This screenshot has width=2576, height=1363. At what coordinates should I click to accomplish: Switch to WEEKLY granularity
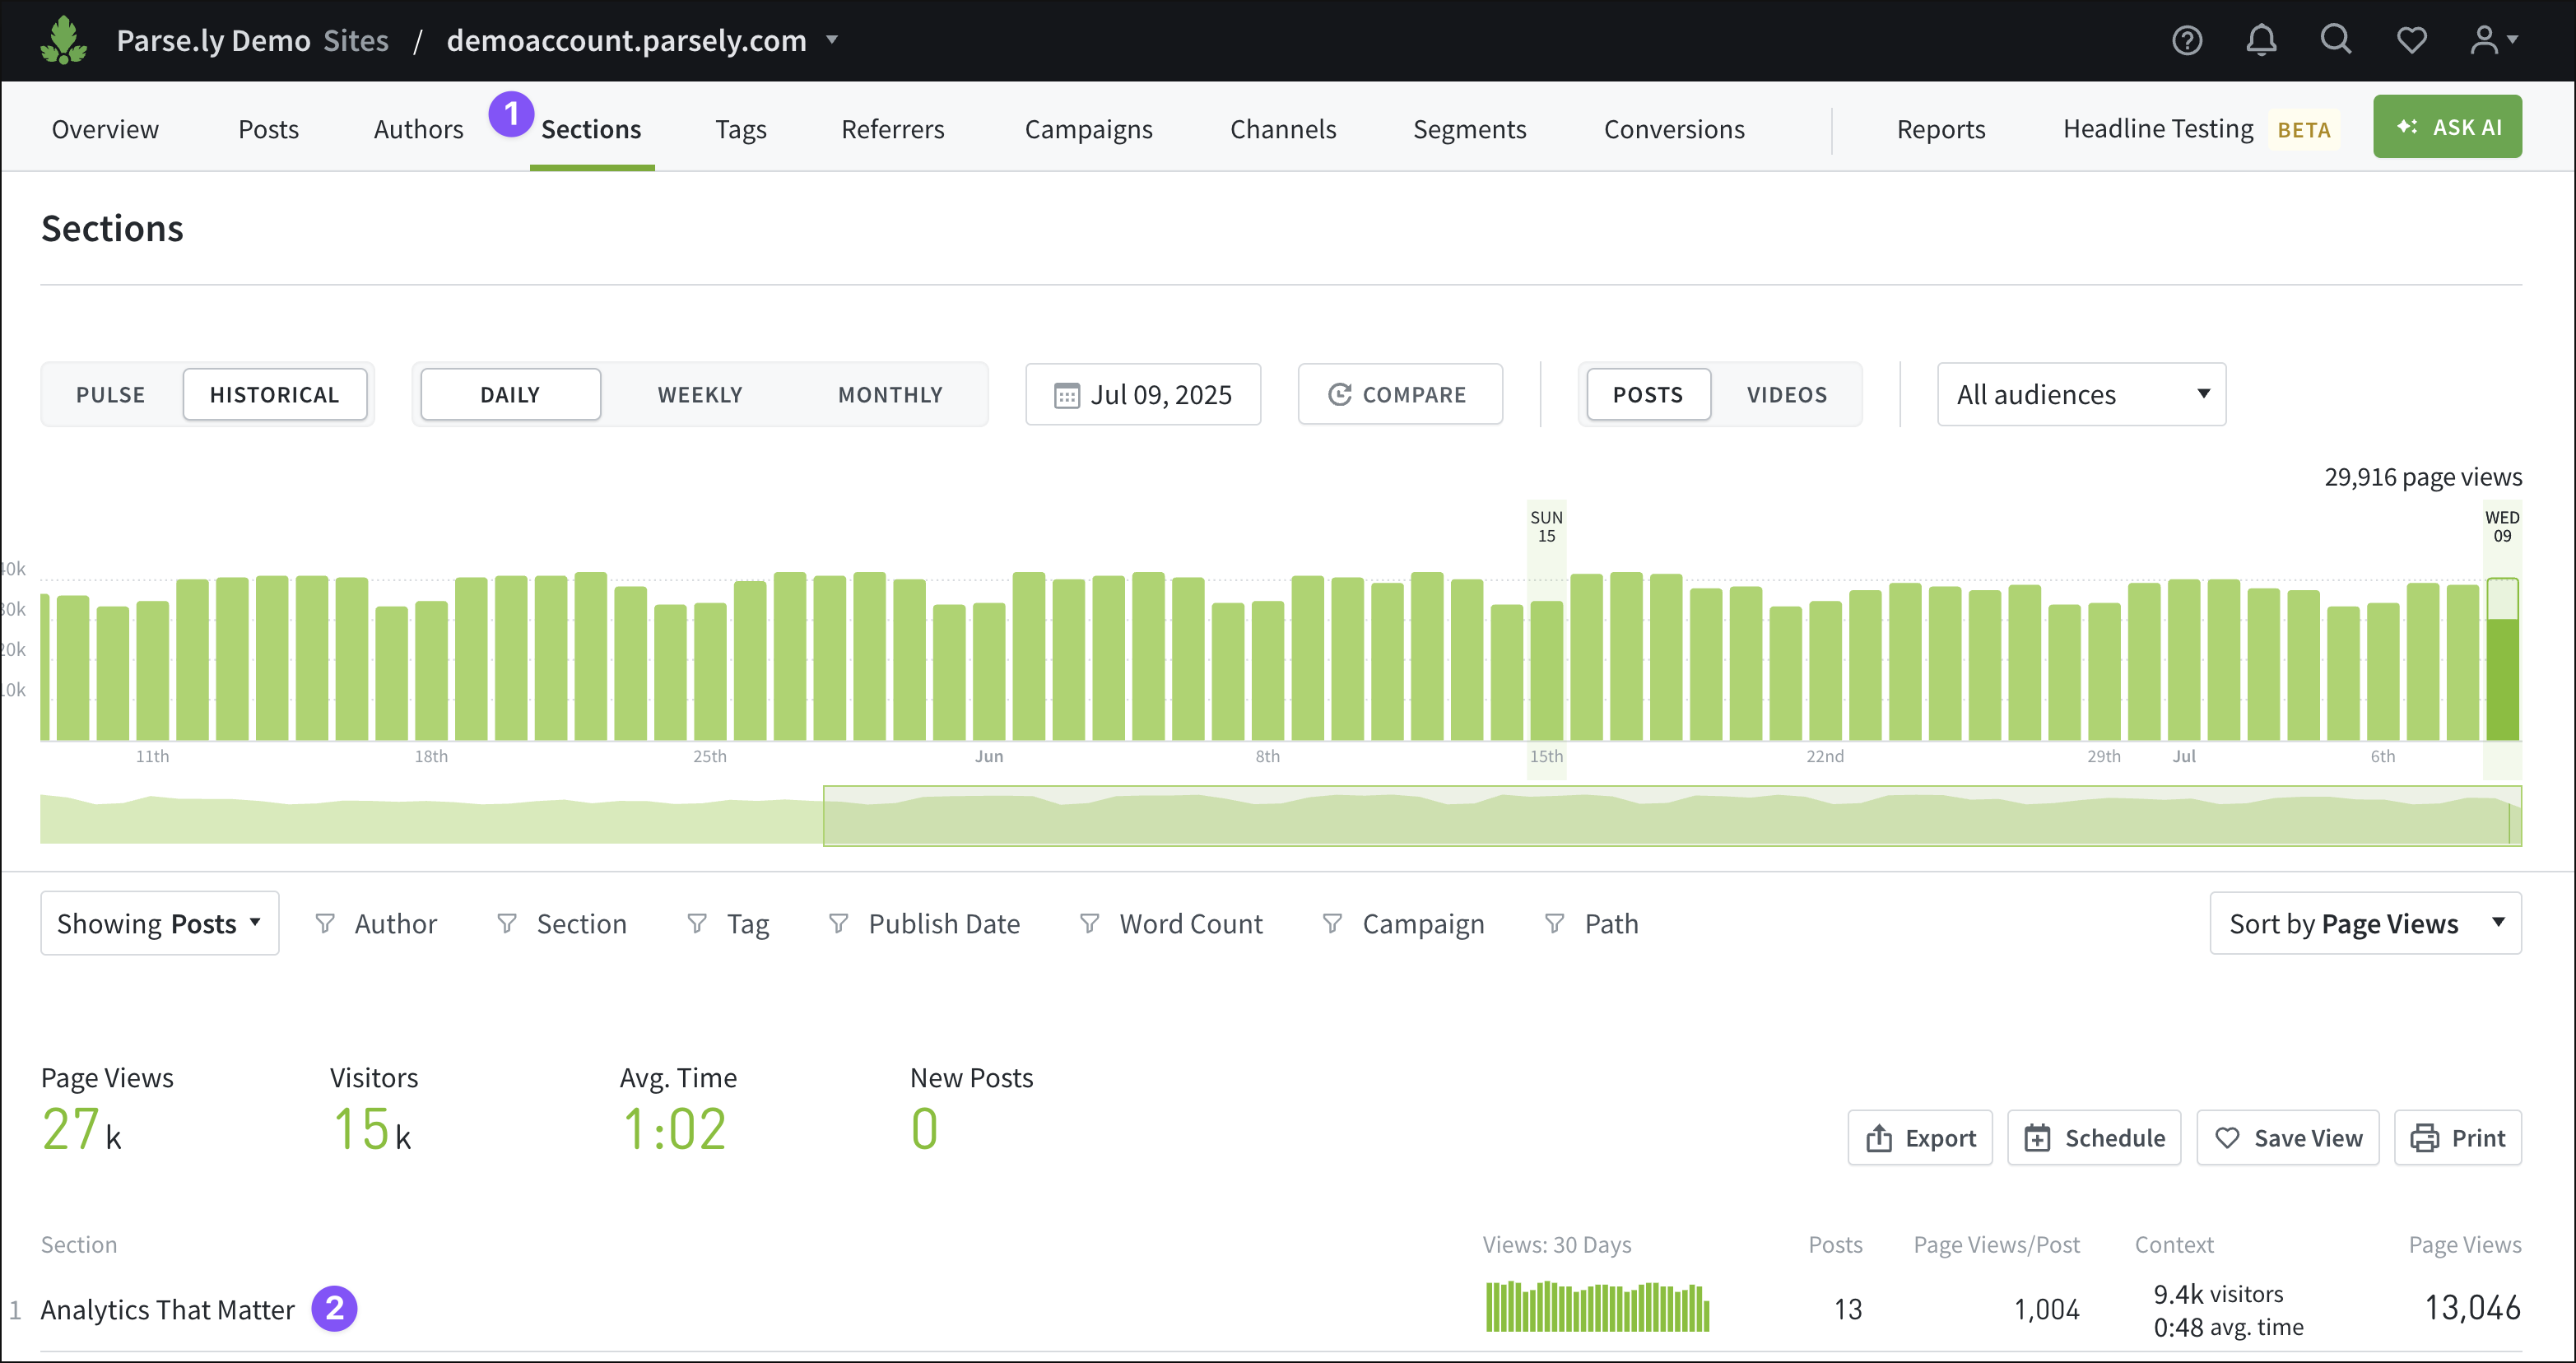click(x=700, y=394)
